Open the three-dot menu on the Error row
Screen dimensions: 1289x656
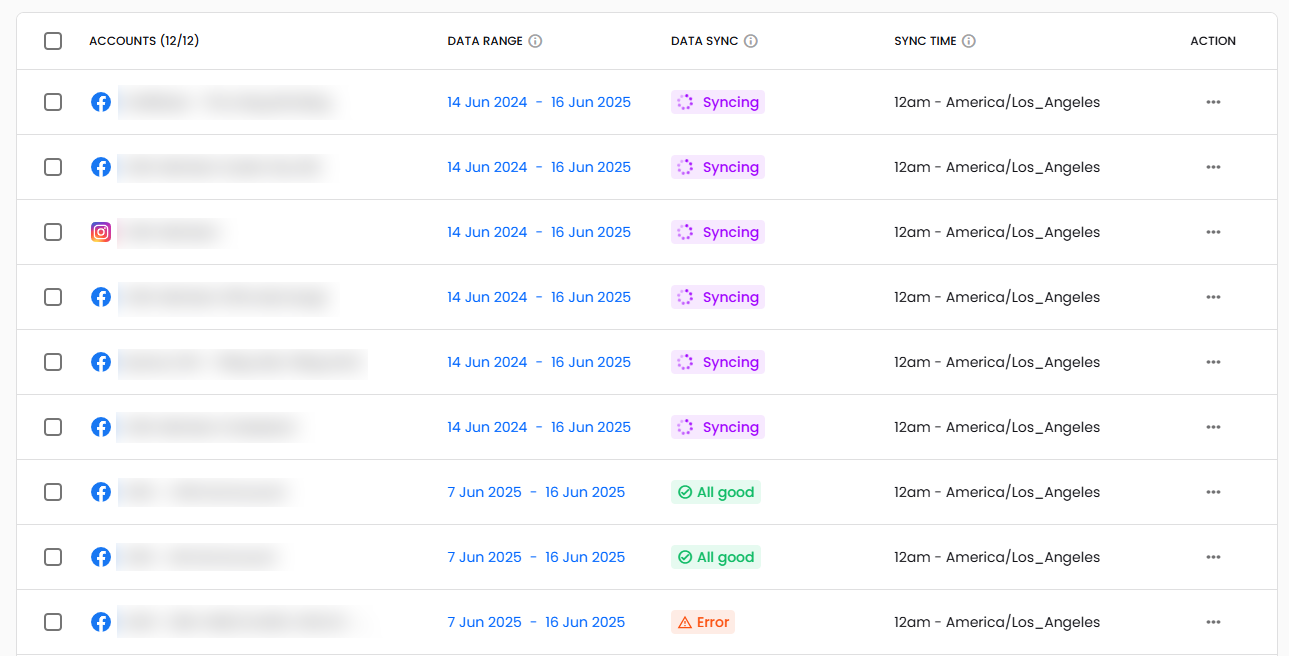(x=1213, y=622)
